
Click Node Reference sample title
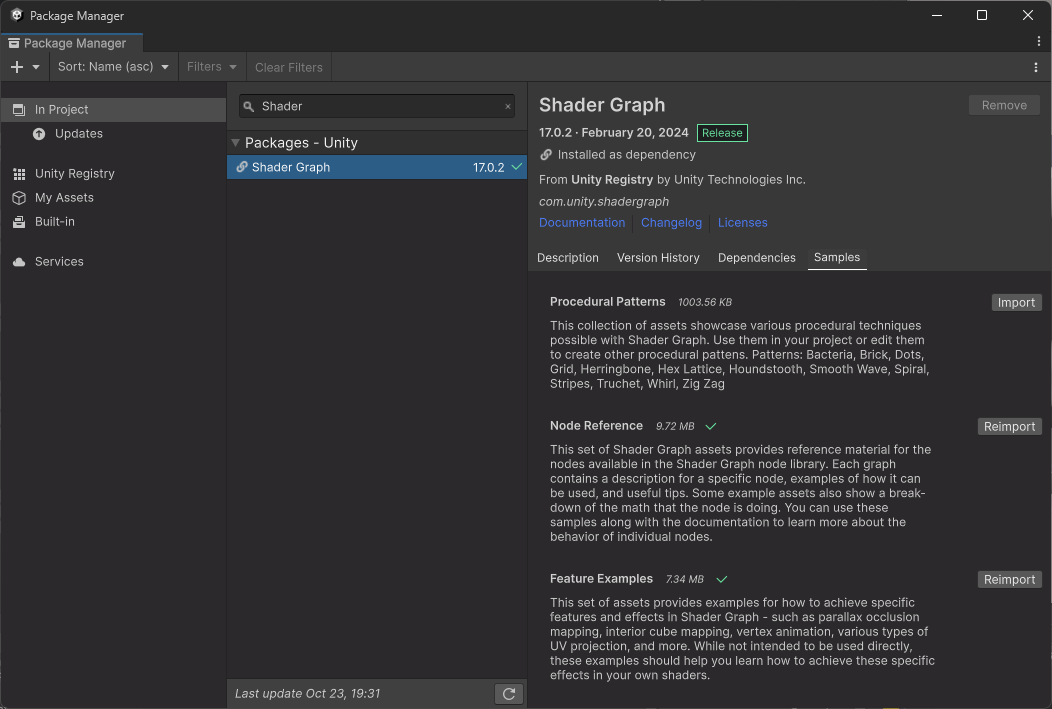click(596, 426)
